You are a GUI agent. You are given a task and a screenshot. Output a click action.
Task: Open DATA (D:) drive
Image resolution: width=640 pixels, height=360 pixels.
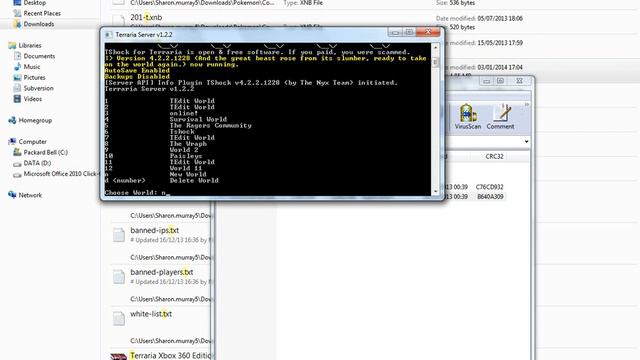(37, 163)
